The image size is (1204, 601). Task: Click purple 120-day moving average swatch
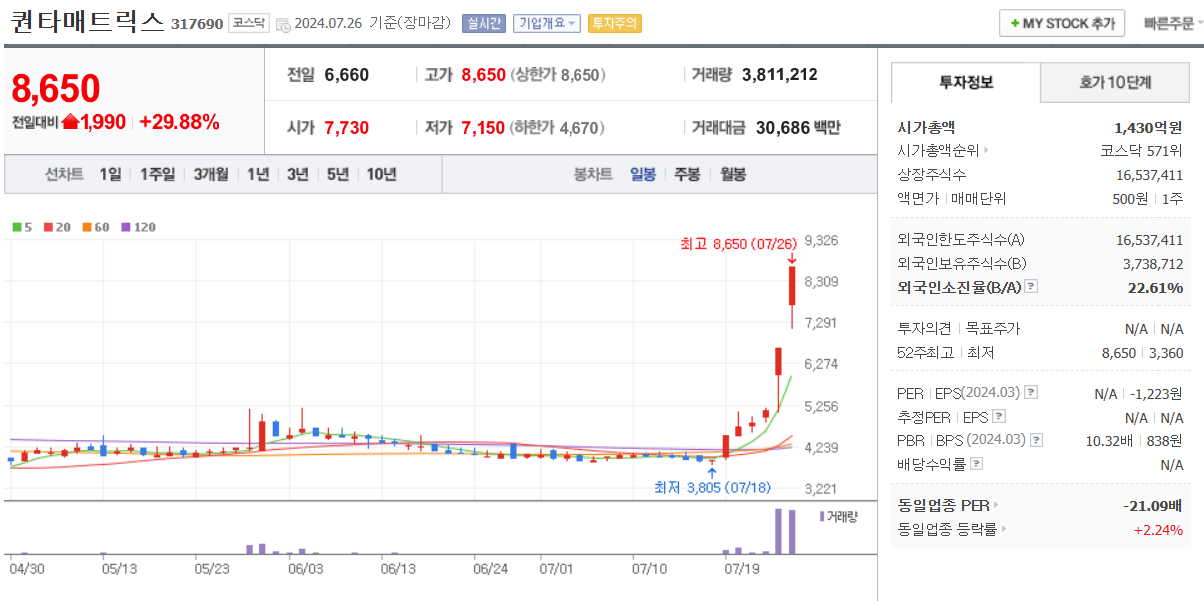pyautogui.click(x=126, y=227)
